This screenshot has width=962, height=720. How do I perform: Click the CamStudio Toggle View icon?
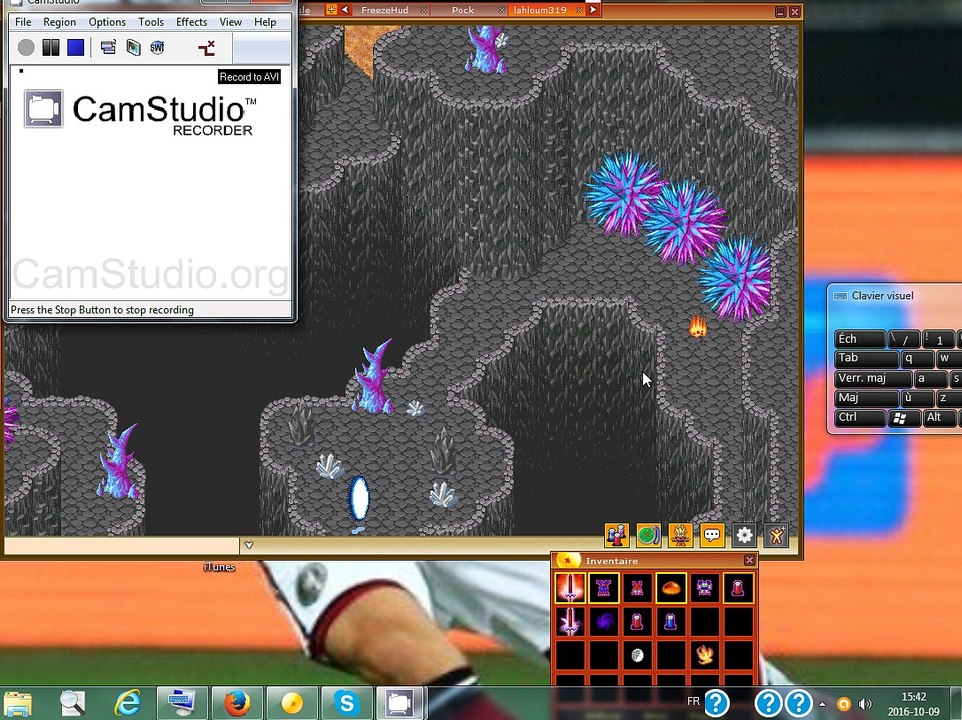(x=109, y=47)
